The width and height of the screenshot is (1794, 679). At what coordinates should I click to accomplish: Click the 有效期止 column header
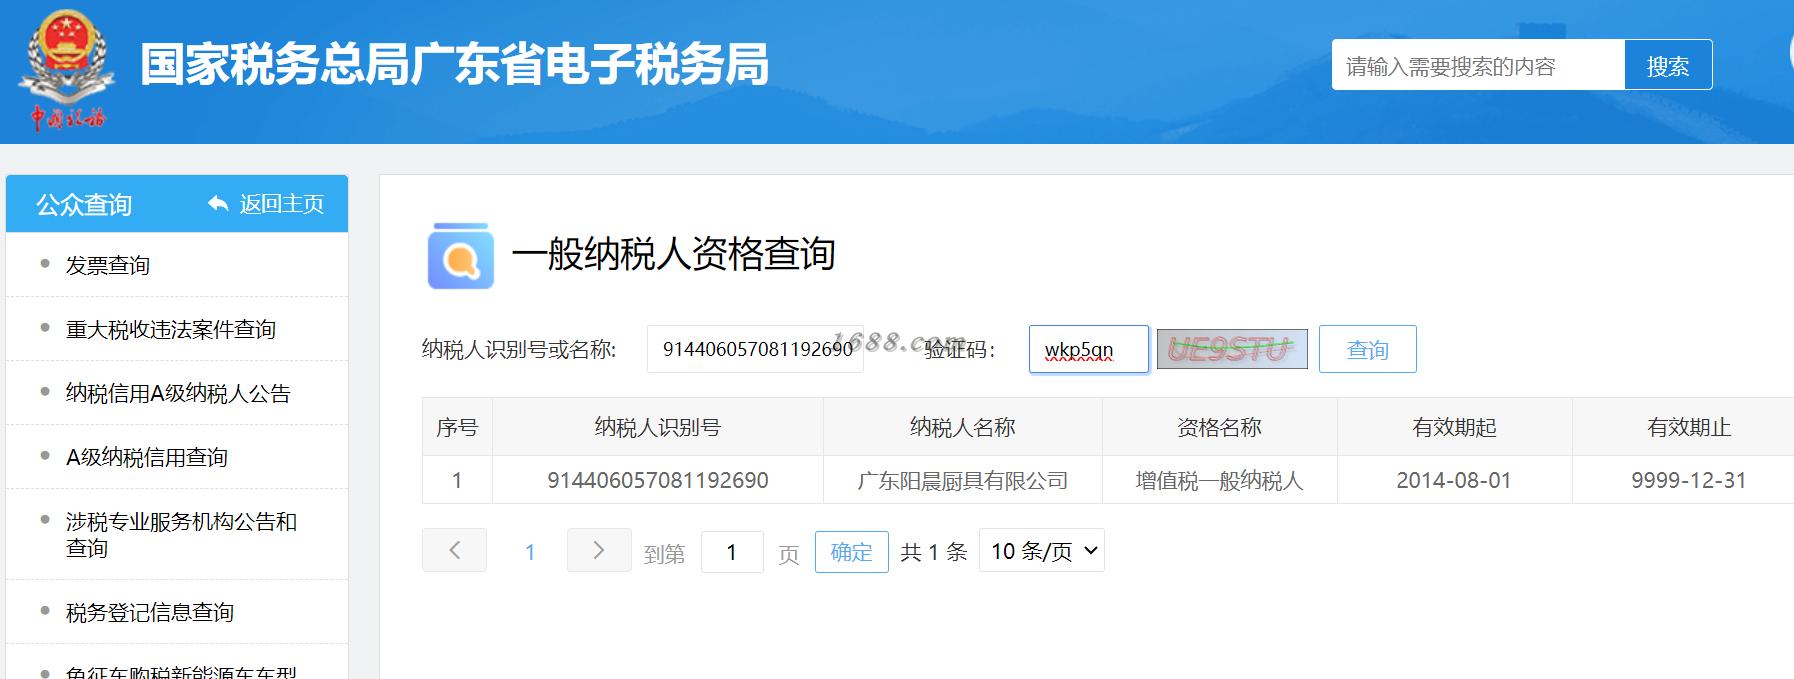pyautogui.click(x=1689, y=427)
